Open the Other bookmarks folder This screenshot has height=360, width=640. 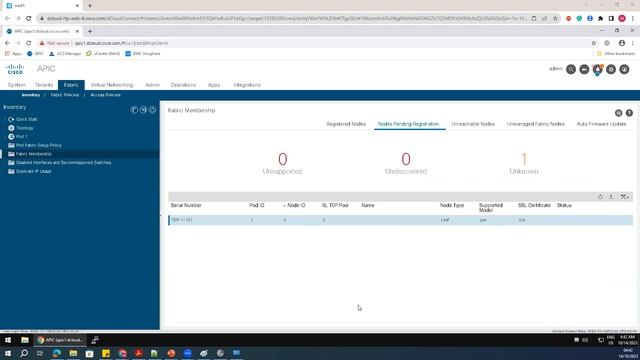pos(616,53)
